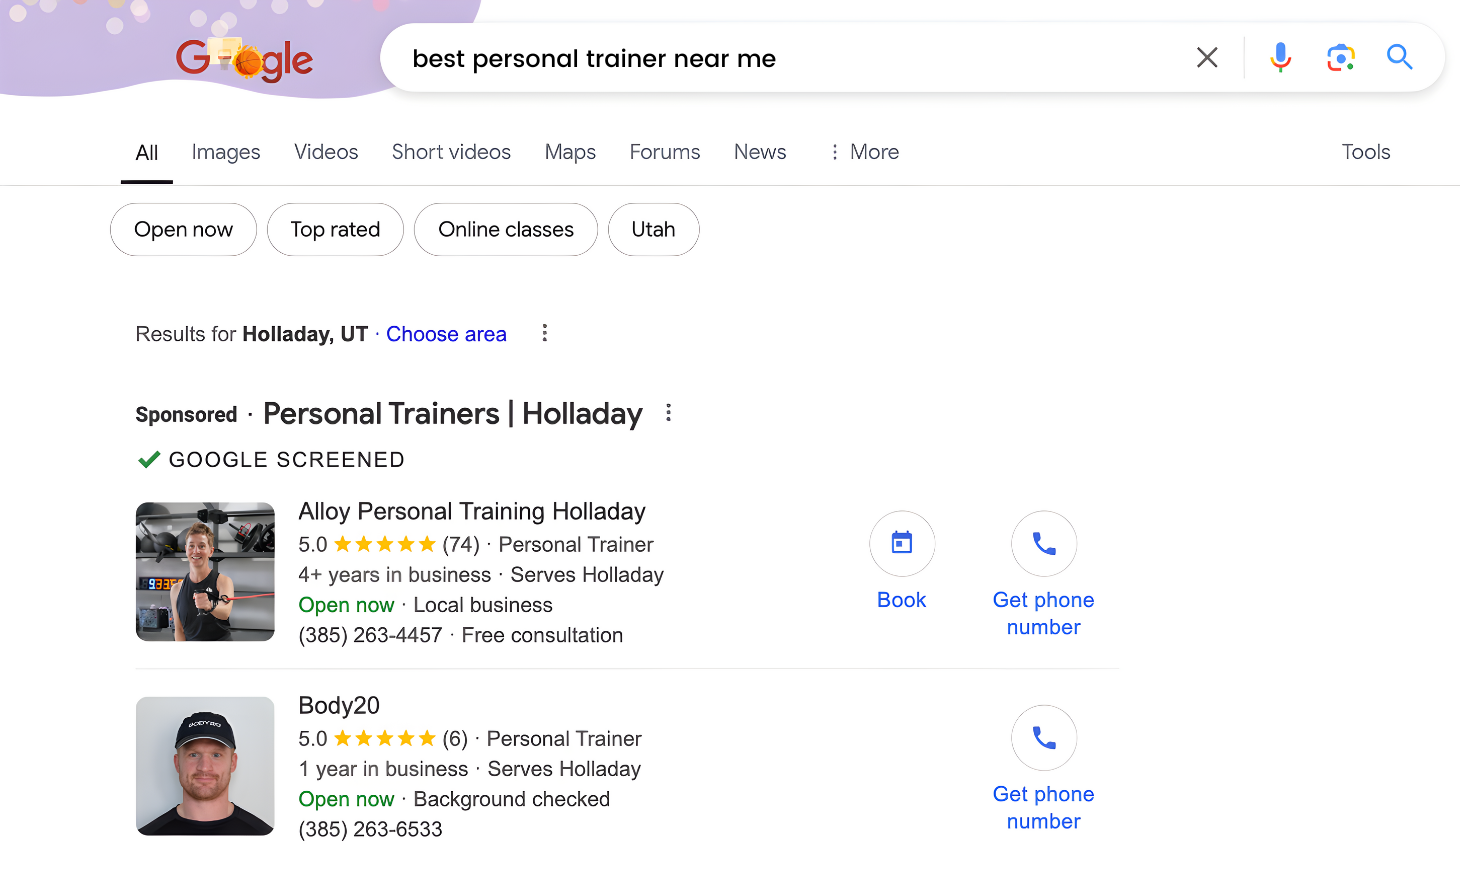Open options menu next to Choose area
Viewport: 1460px width, 881px height.
pyautogui.click(x=545, y=333)
